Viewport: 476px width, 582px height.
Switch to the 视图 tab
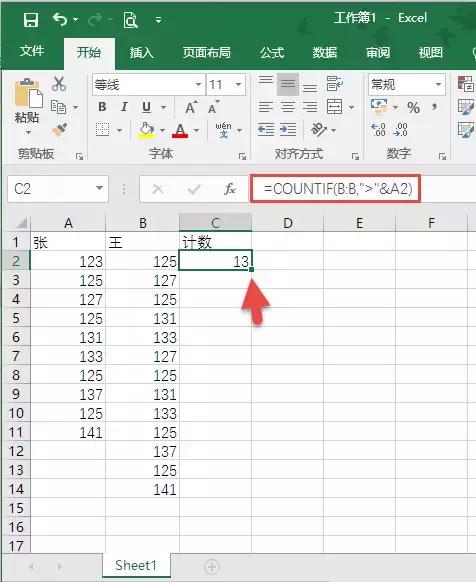point(430,52)
